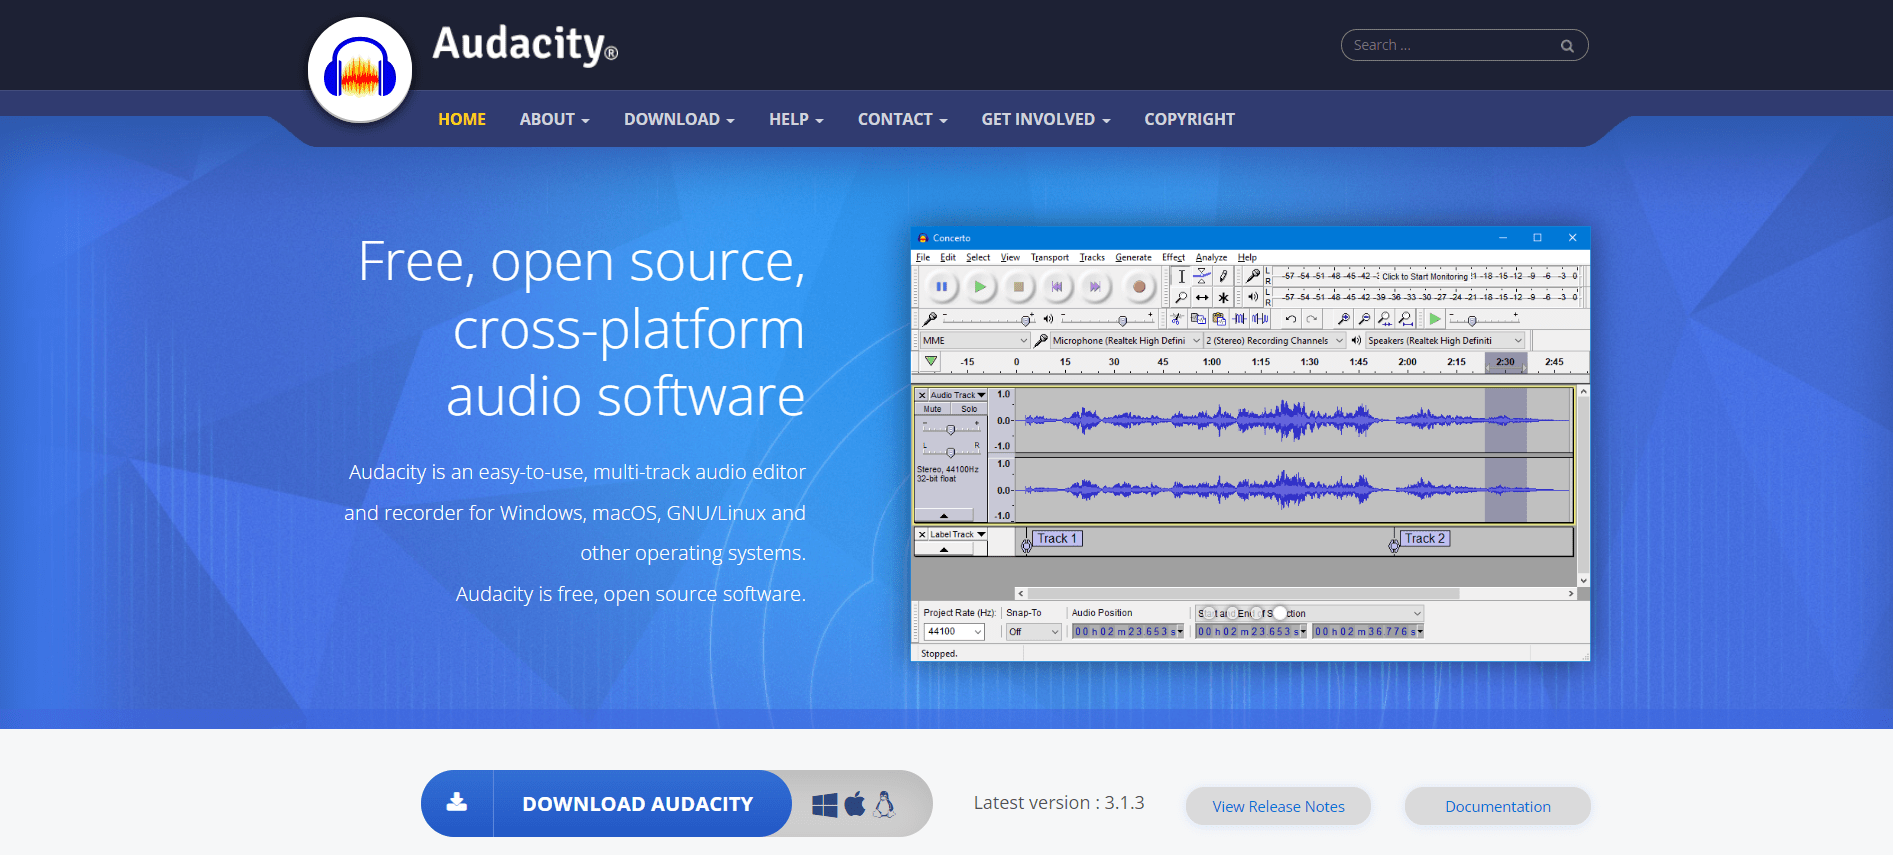Open the File menu in the Audacity screenshot

coord(923,258)
